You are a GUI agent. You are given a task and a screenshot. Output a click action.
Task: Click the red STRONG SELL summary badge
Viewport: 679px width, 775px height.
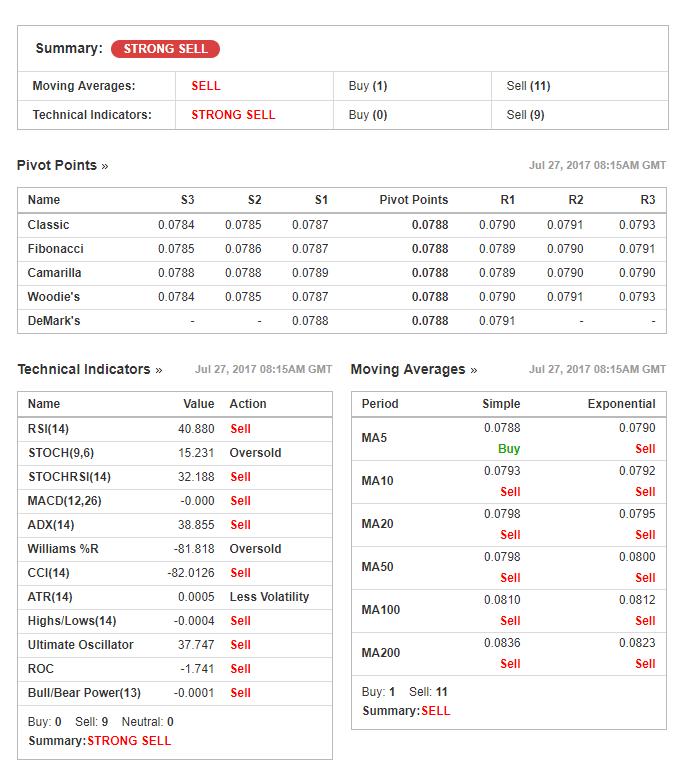[165, 49]
